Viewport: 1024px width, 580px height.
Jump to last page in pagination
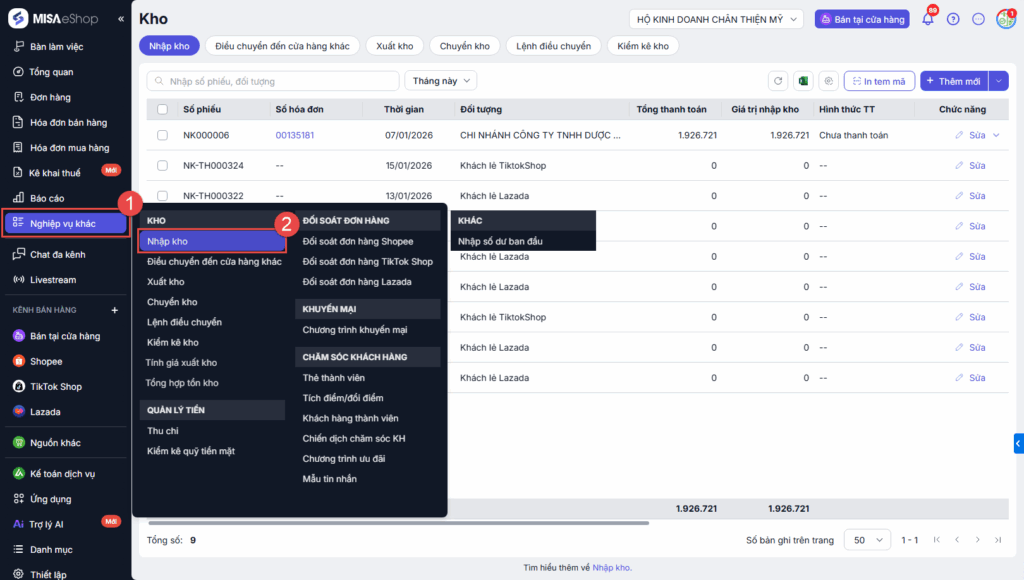pyautogui.click(x=998, y=540)
